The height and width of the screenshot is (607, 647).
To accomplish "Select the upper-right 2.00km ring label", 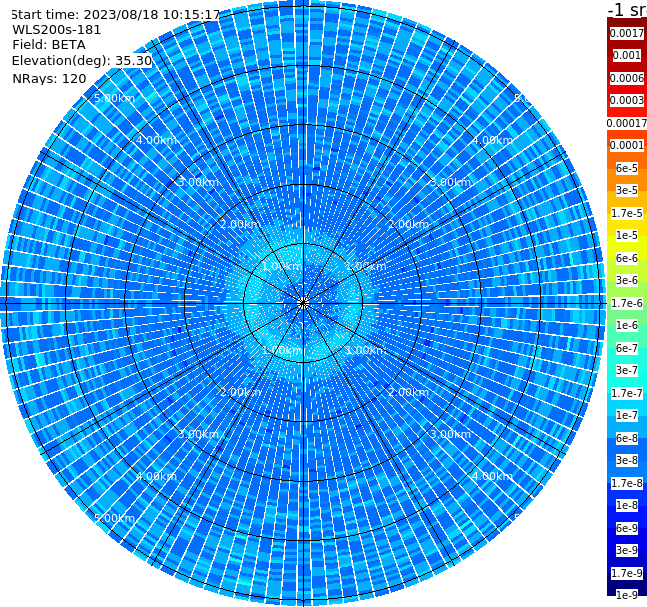I will point(409,224).
